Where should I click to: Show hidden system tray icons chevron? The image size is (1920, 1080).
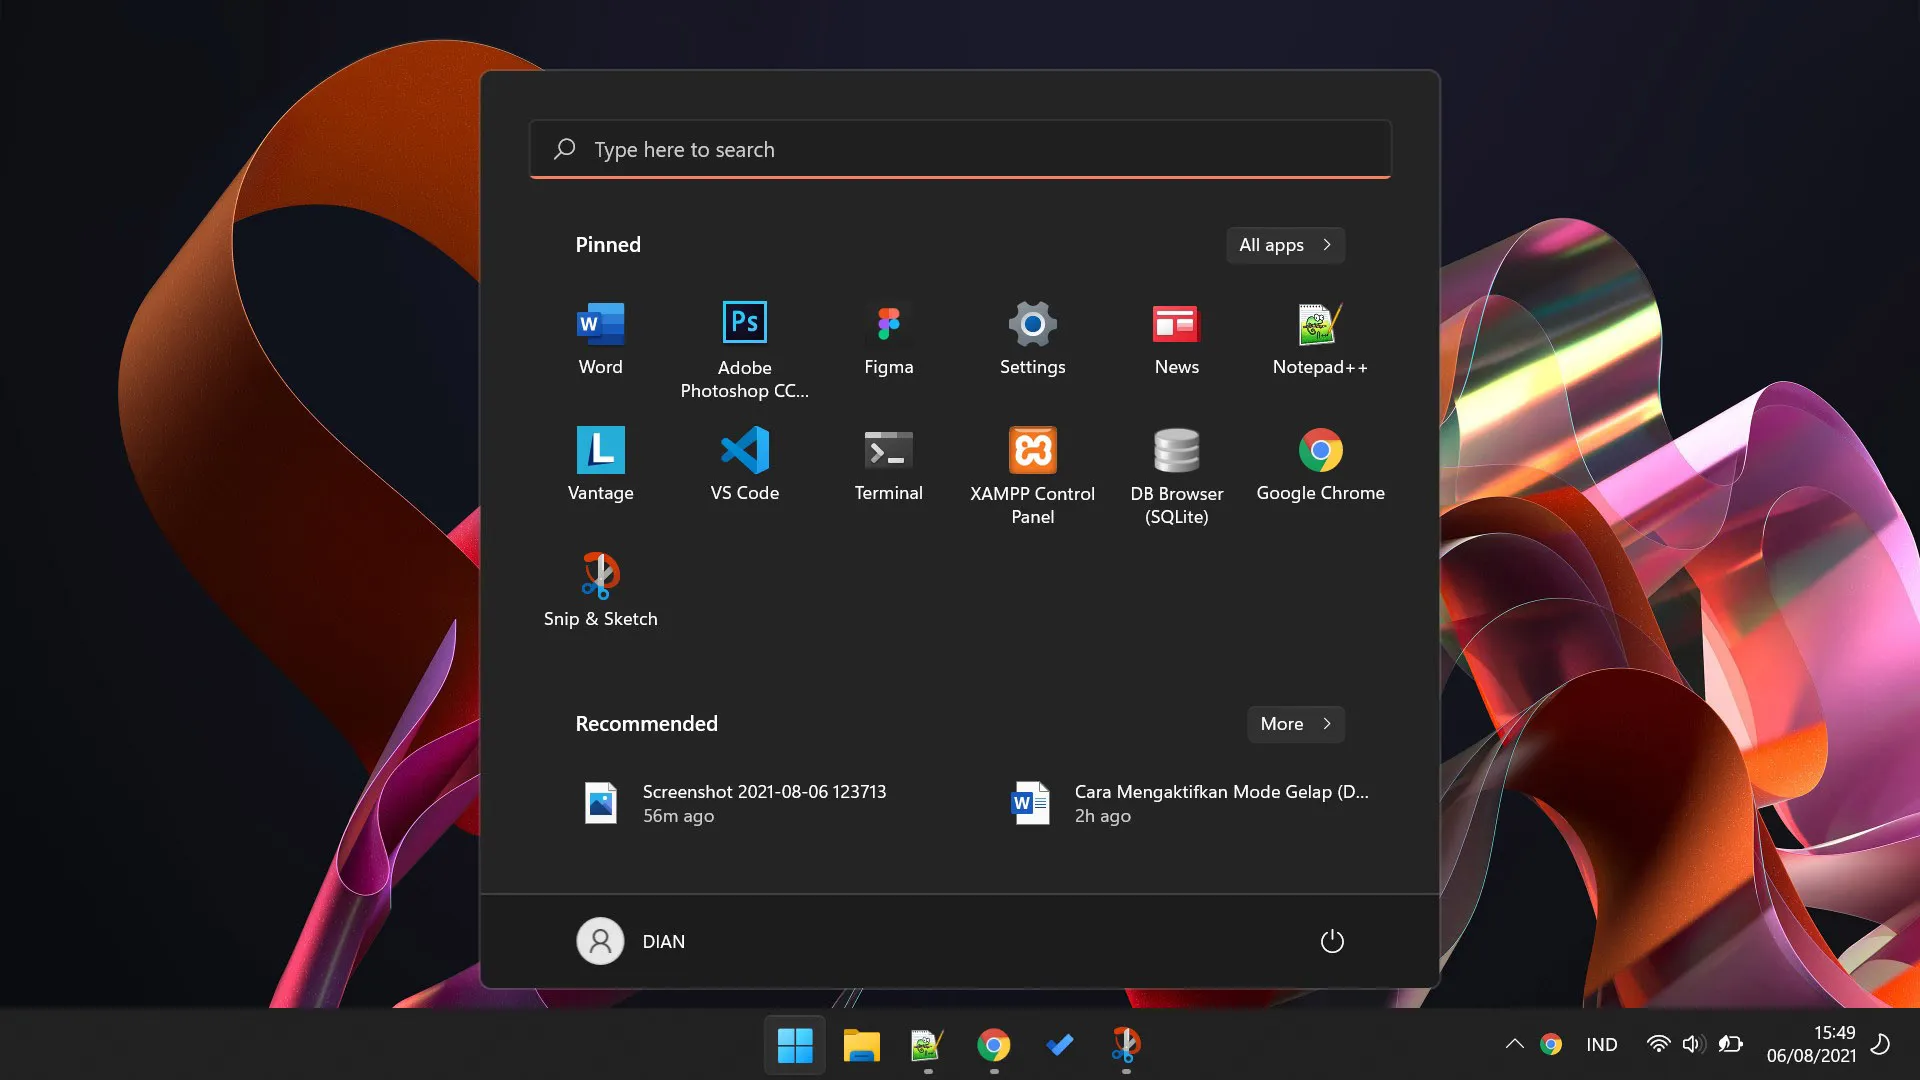1514,1044
